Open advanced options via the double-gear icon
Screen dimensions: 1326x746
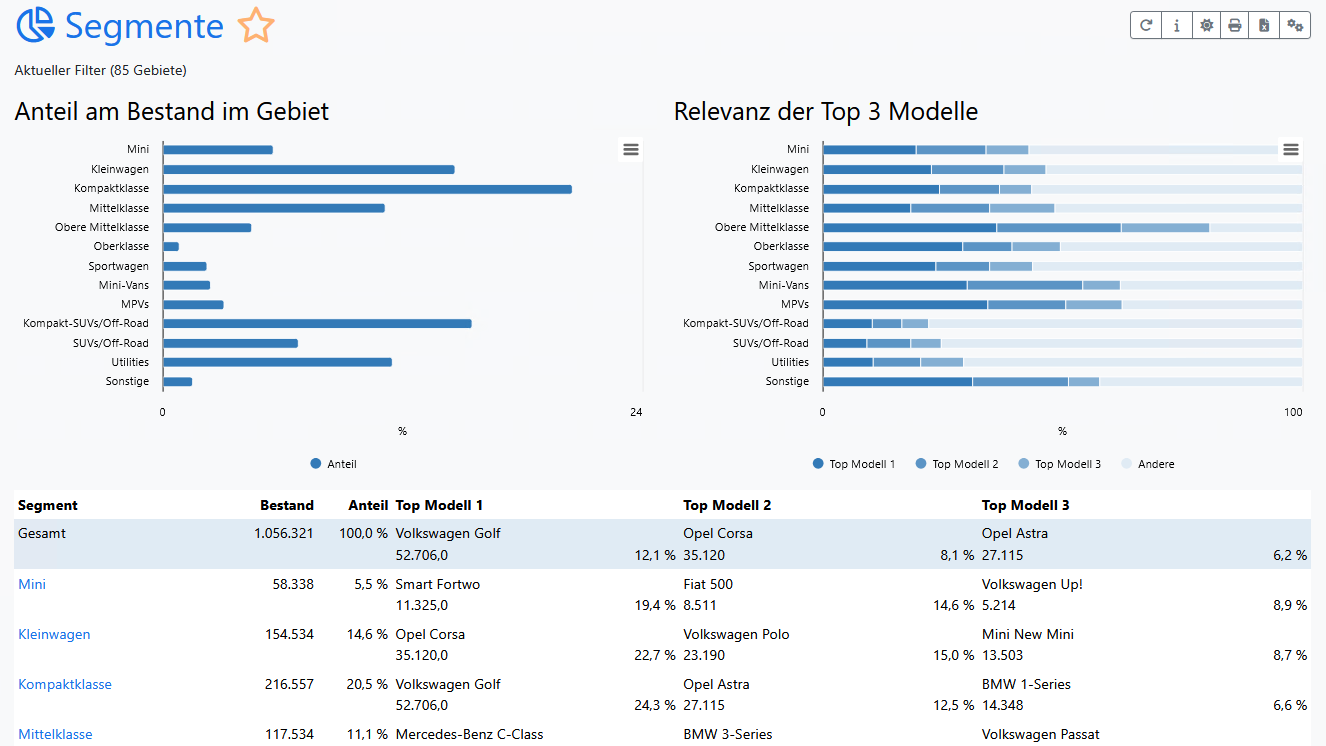(x=1295, y=25)
